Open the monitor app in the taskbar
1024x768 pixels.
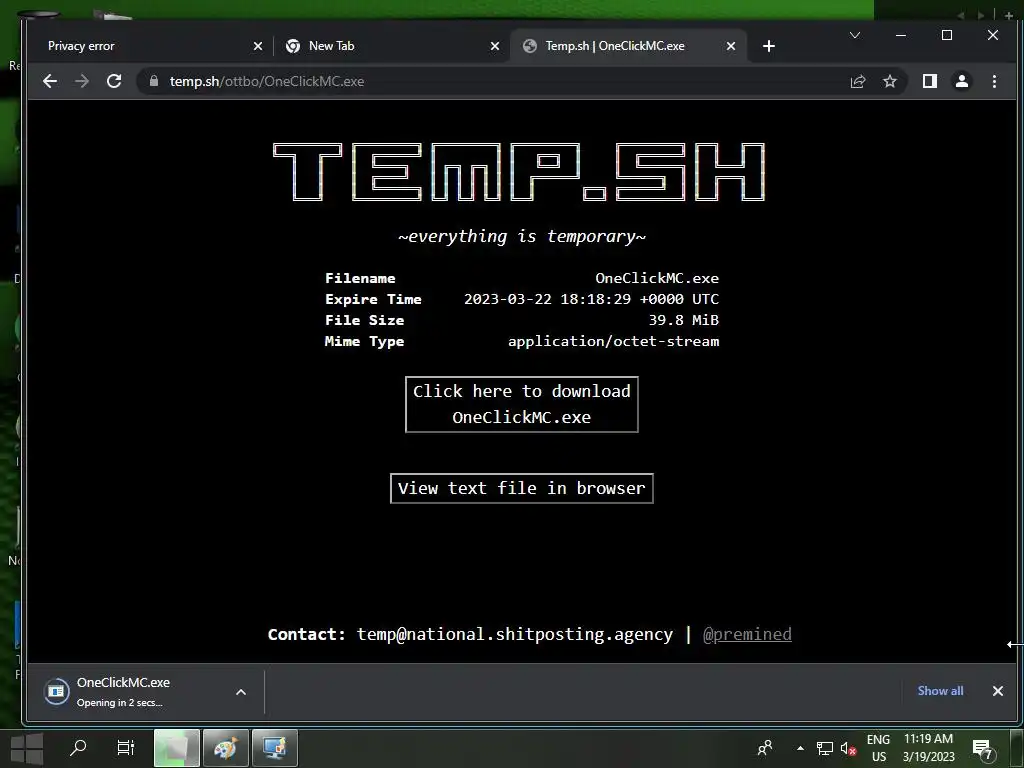point(275,748)
